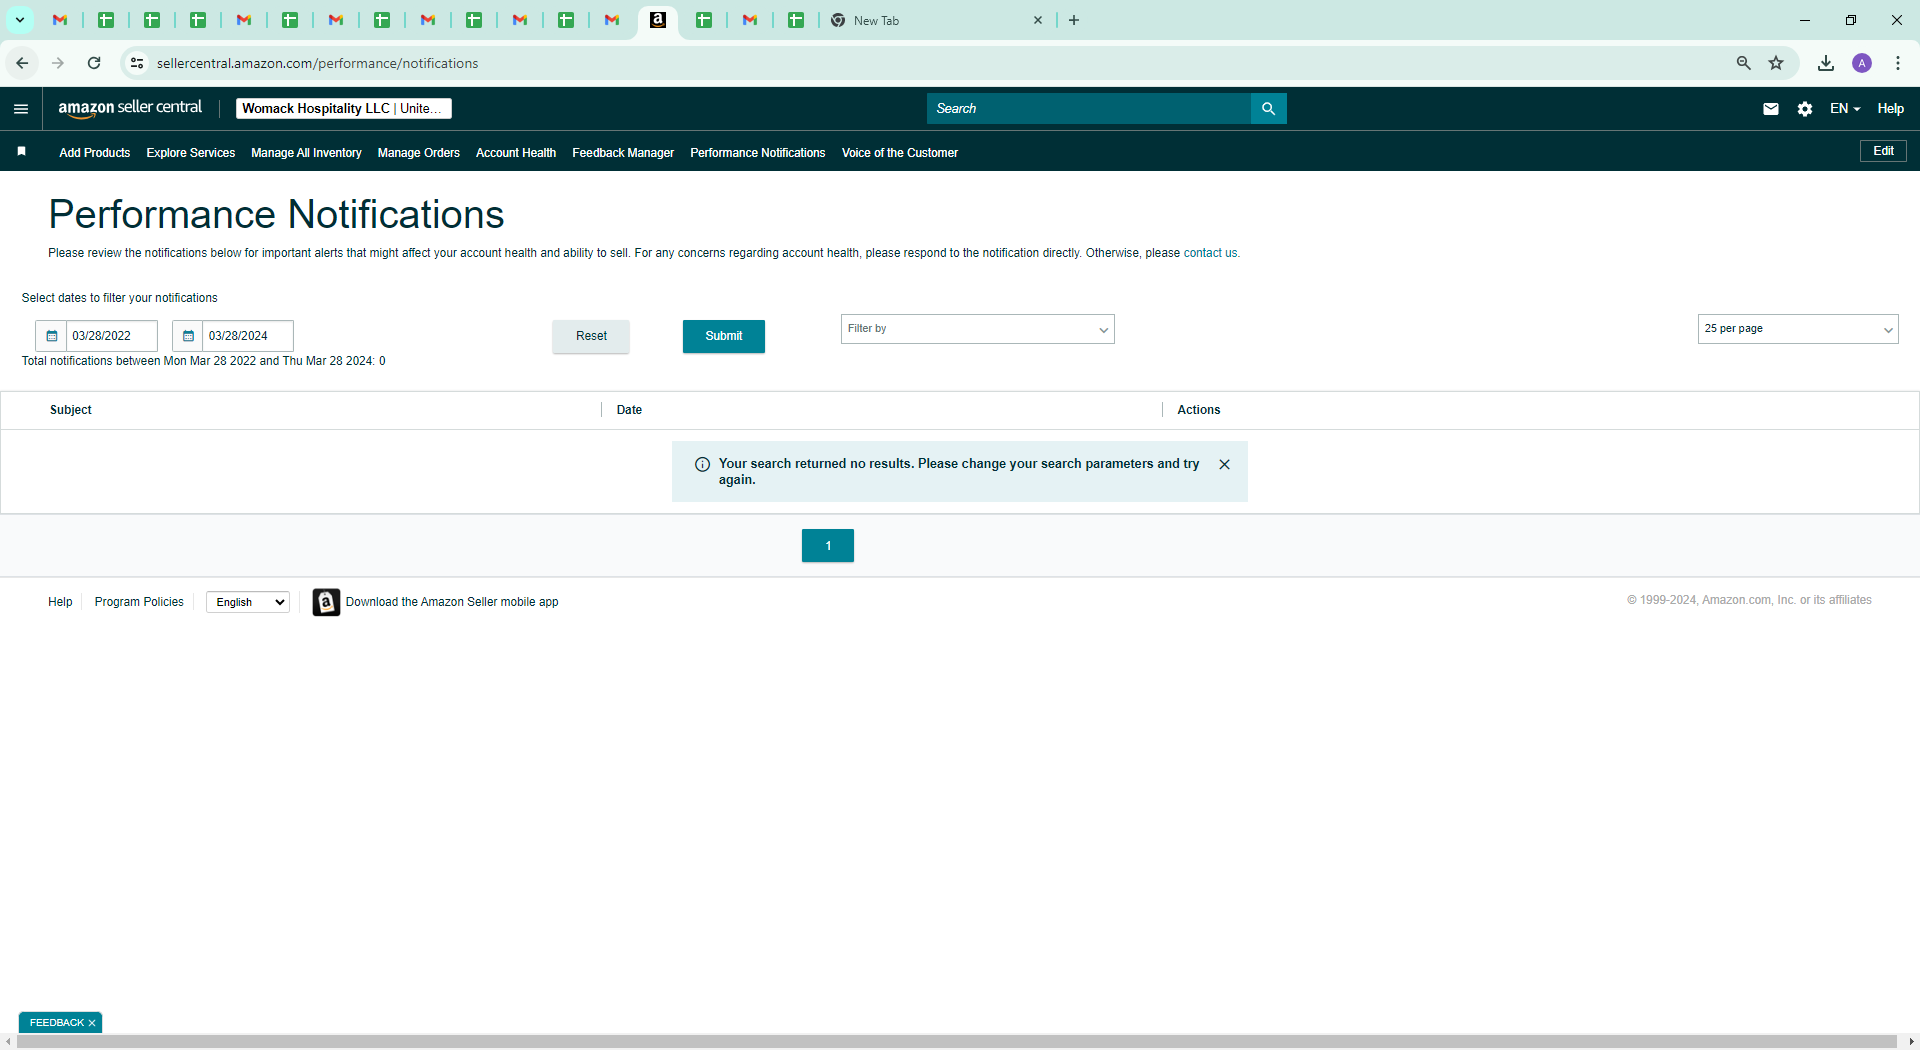This screenshot has height=1050, width=1920.
Task: Select the active Amazon browser tab
Action: tap(658, 20)
